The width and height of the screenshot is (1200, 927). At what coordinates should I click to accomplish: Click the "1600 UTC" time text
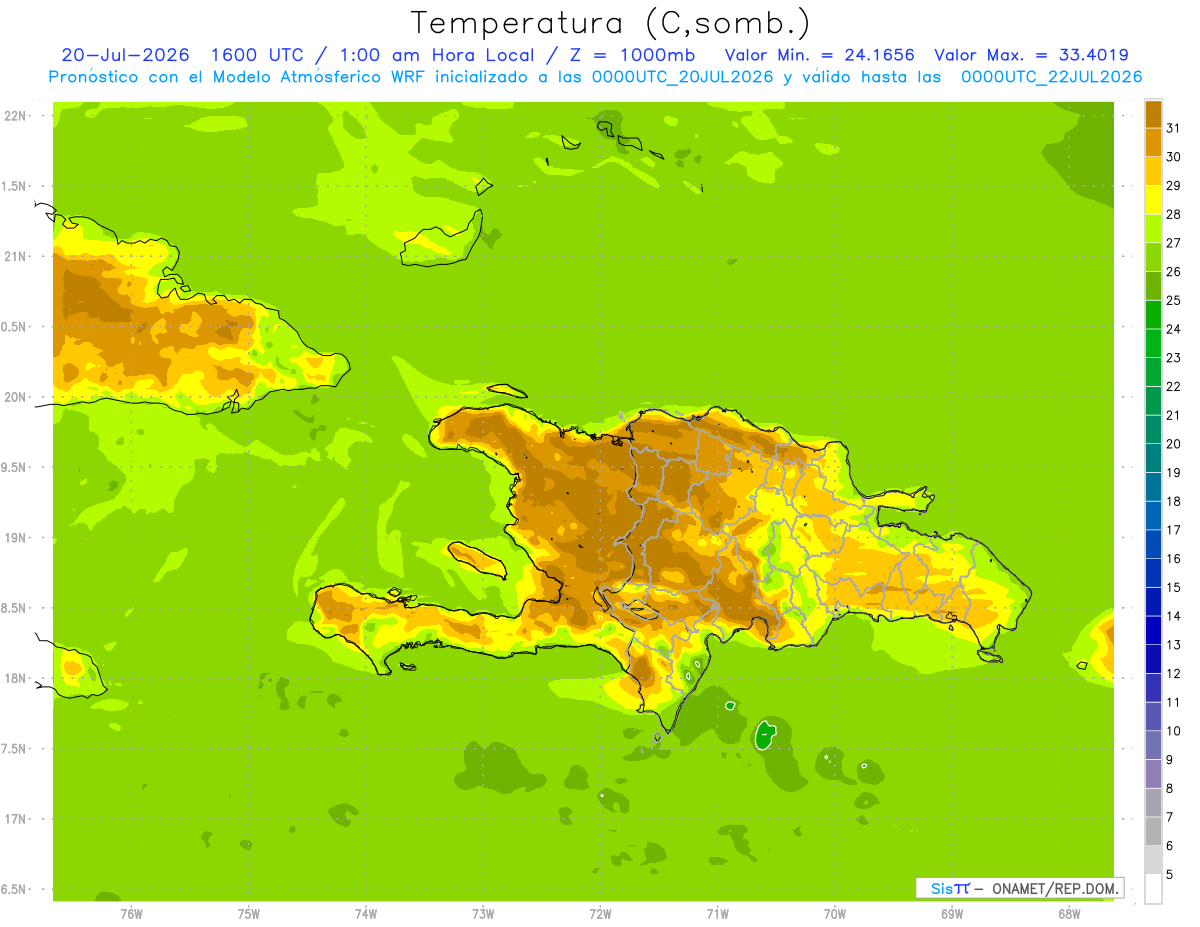click(257, 55)
